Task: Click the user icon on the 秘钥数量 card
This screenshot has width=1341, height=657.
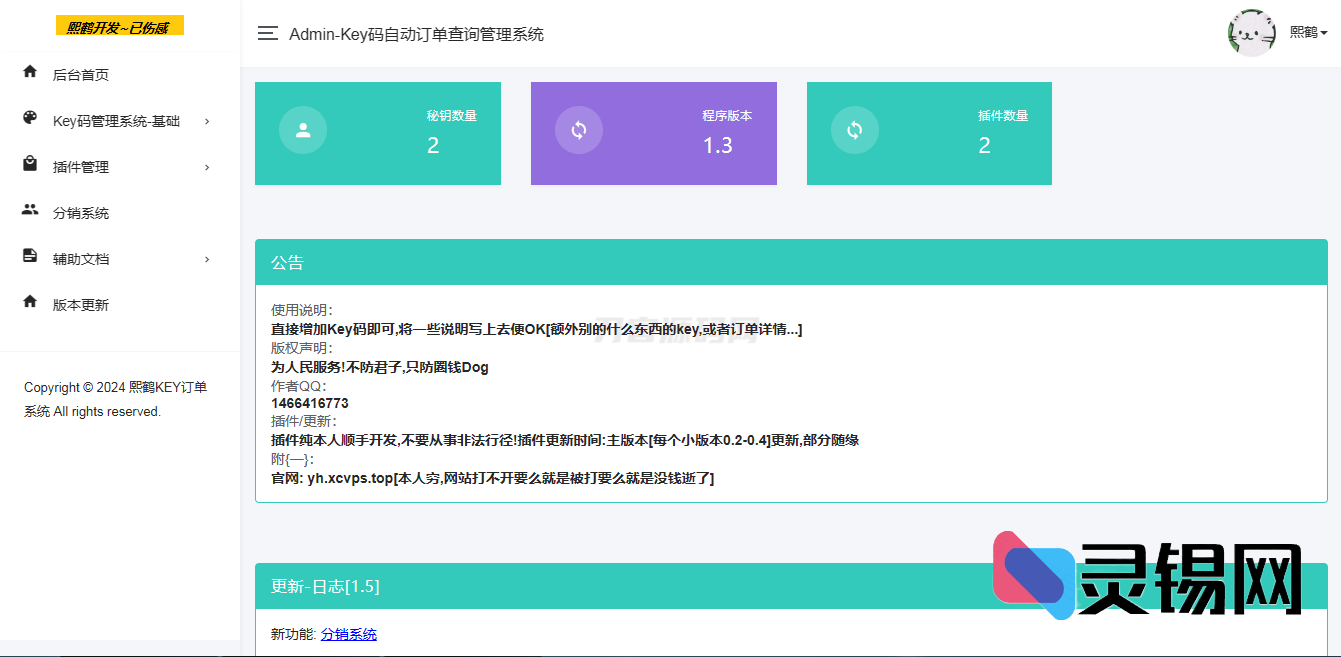Action: pyautogui.click(x=302, y=130)
